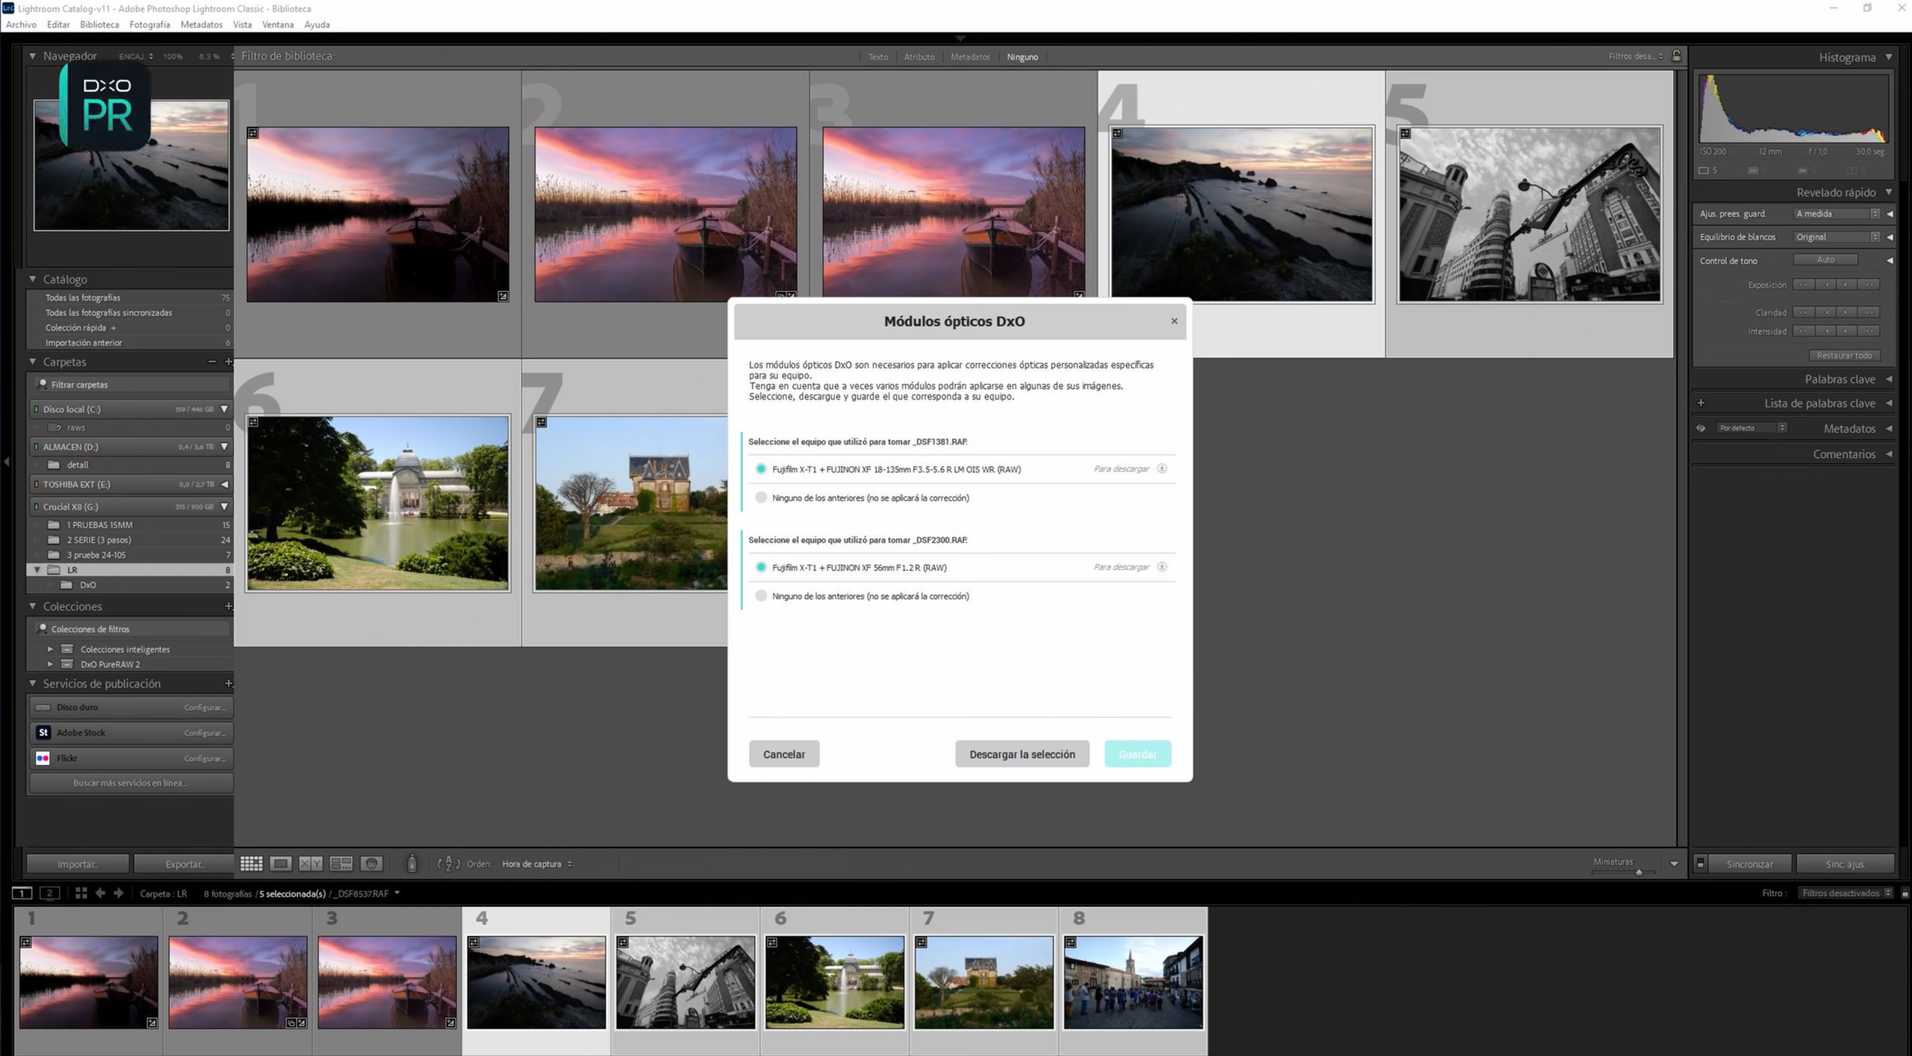Open 'A medida' saved preset dropdown
The image size is (1912, 1056).
[x=1837, y=214]
